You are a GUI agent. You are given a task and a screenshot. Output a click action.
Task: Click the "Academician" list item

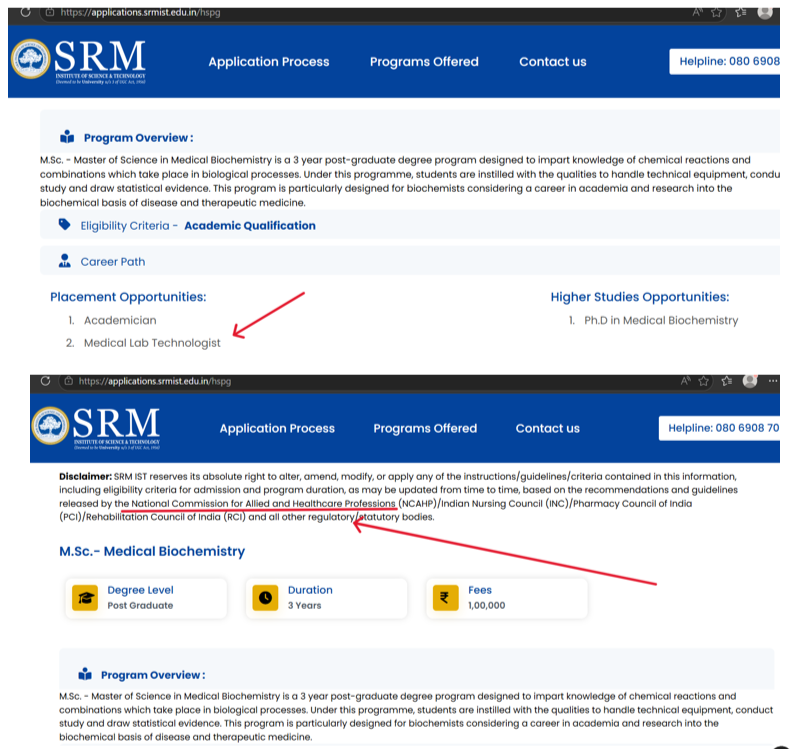tap(120, 320)
